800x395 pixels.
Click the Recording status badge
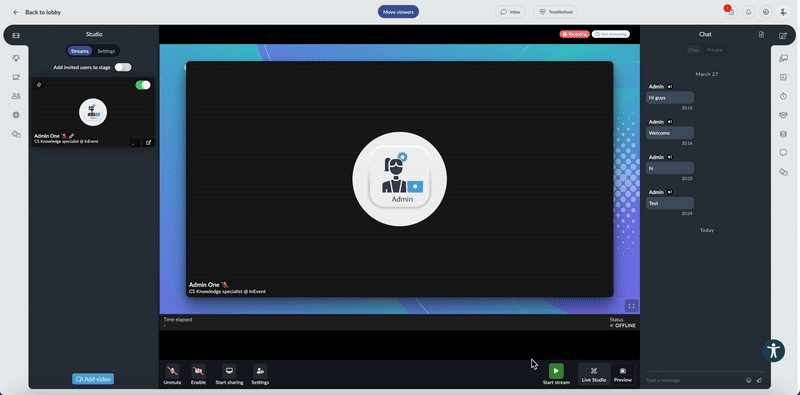(x=574, y=34)
